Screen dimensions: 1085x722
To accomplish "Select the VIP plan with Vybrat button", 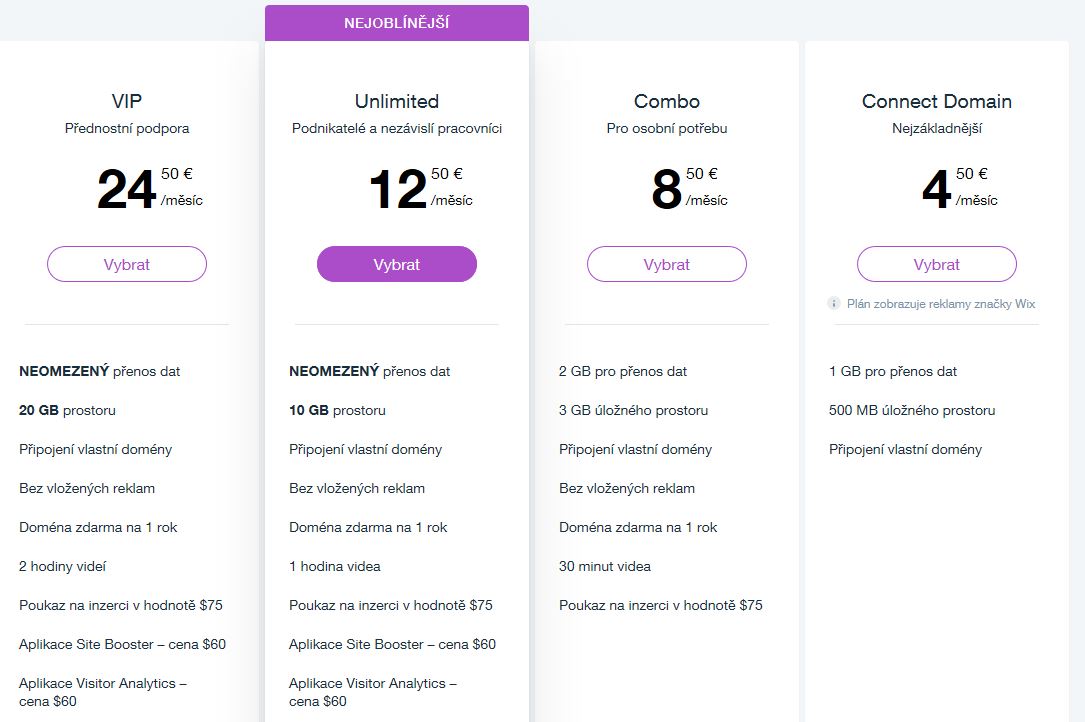I will tap(127, 265).
